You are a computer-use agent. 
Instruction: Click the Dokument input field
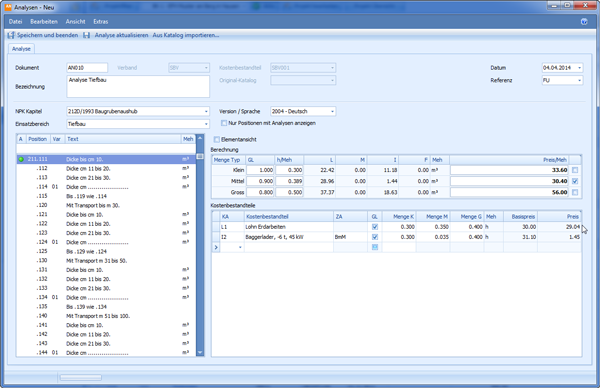[87, 68]
